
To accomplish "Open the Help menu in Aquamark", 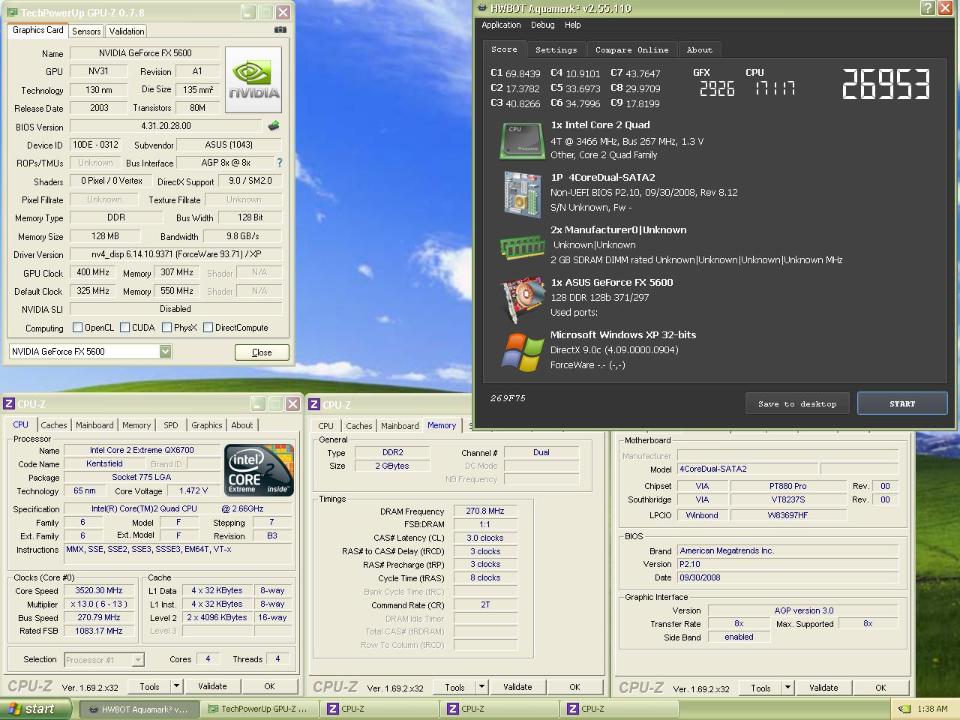I will pyautogui.click(x=572, y=25).
